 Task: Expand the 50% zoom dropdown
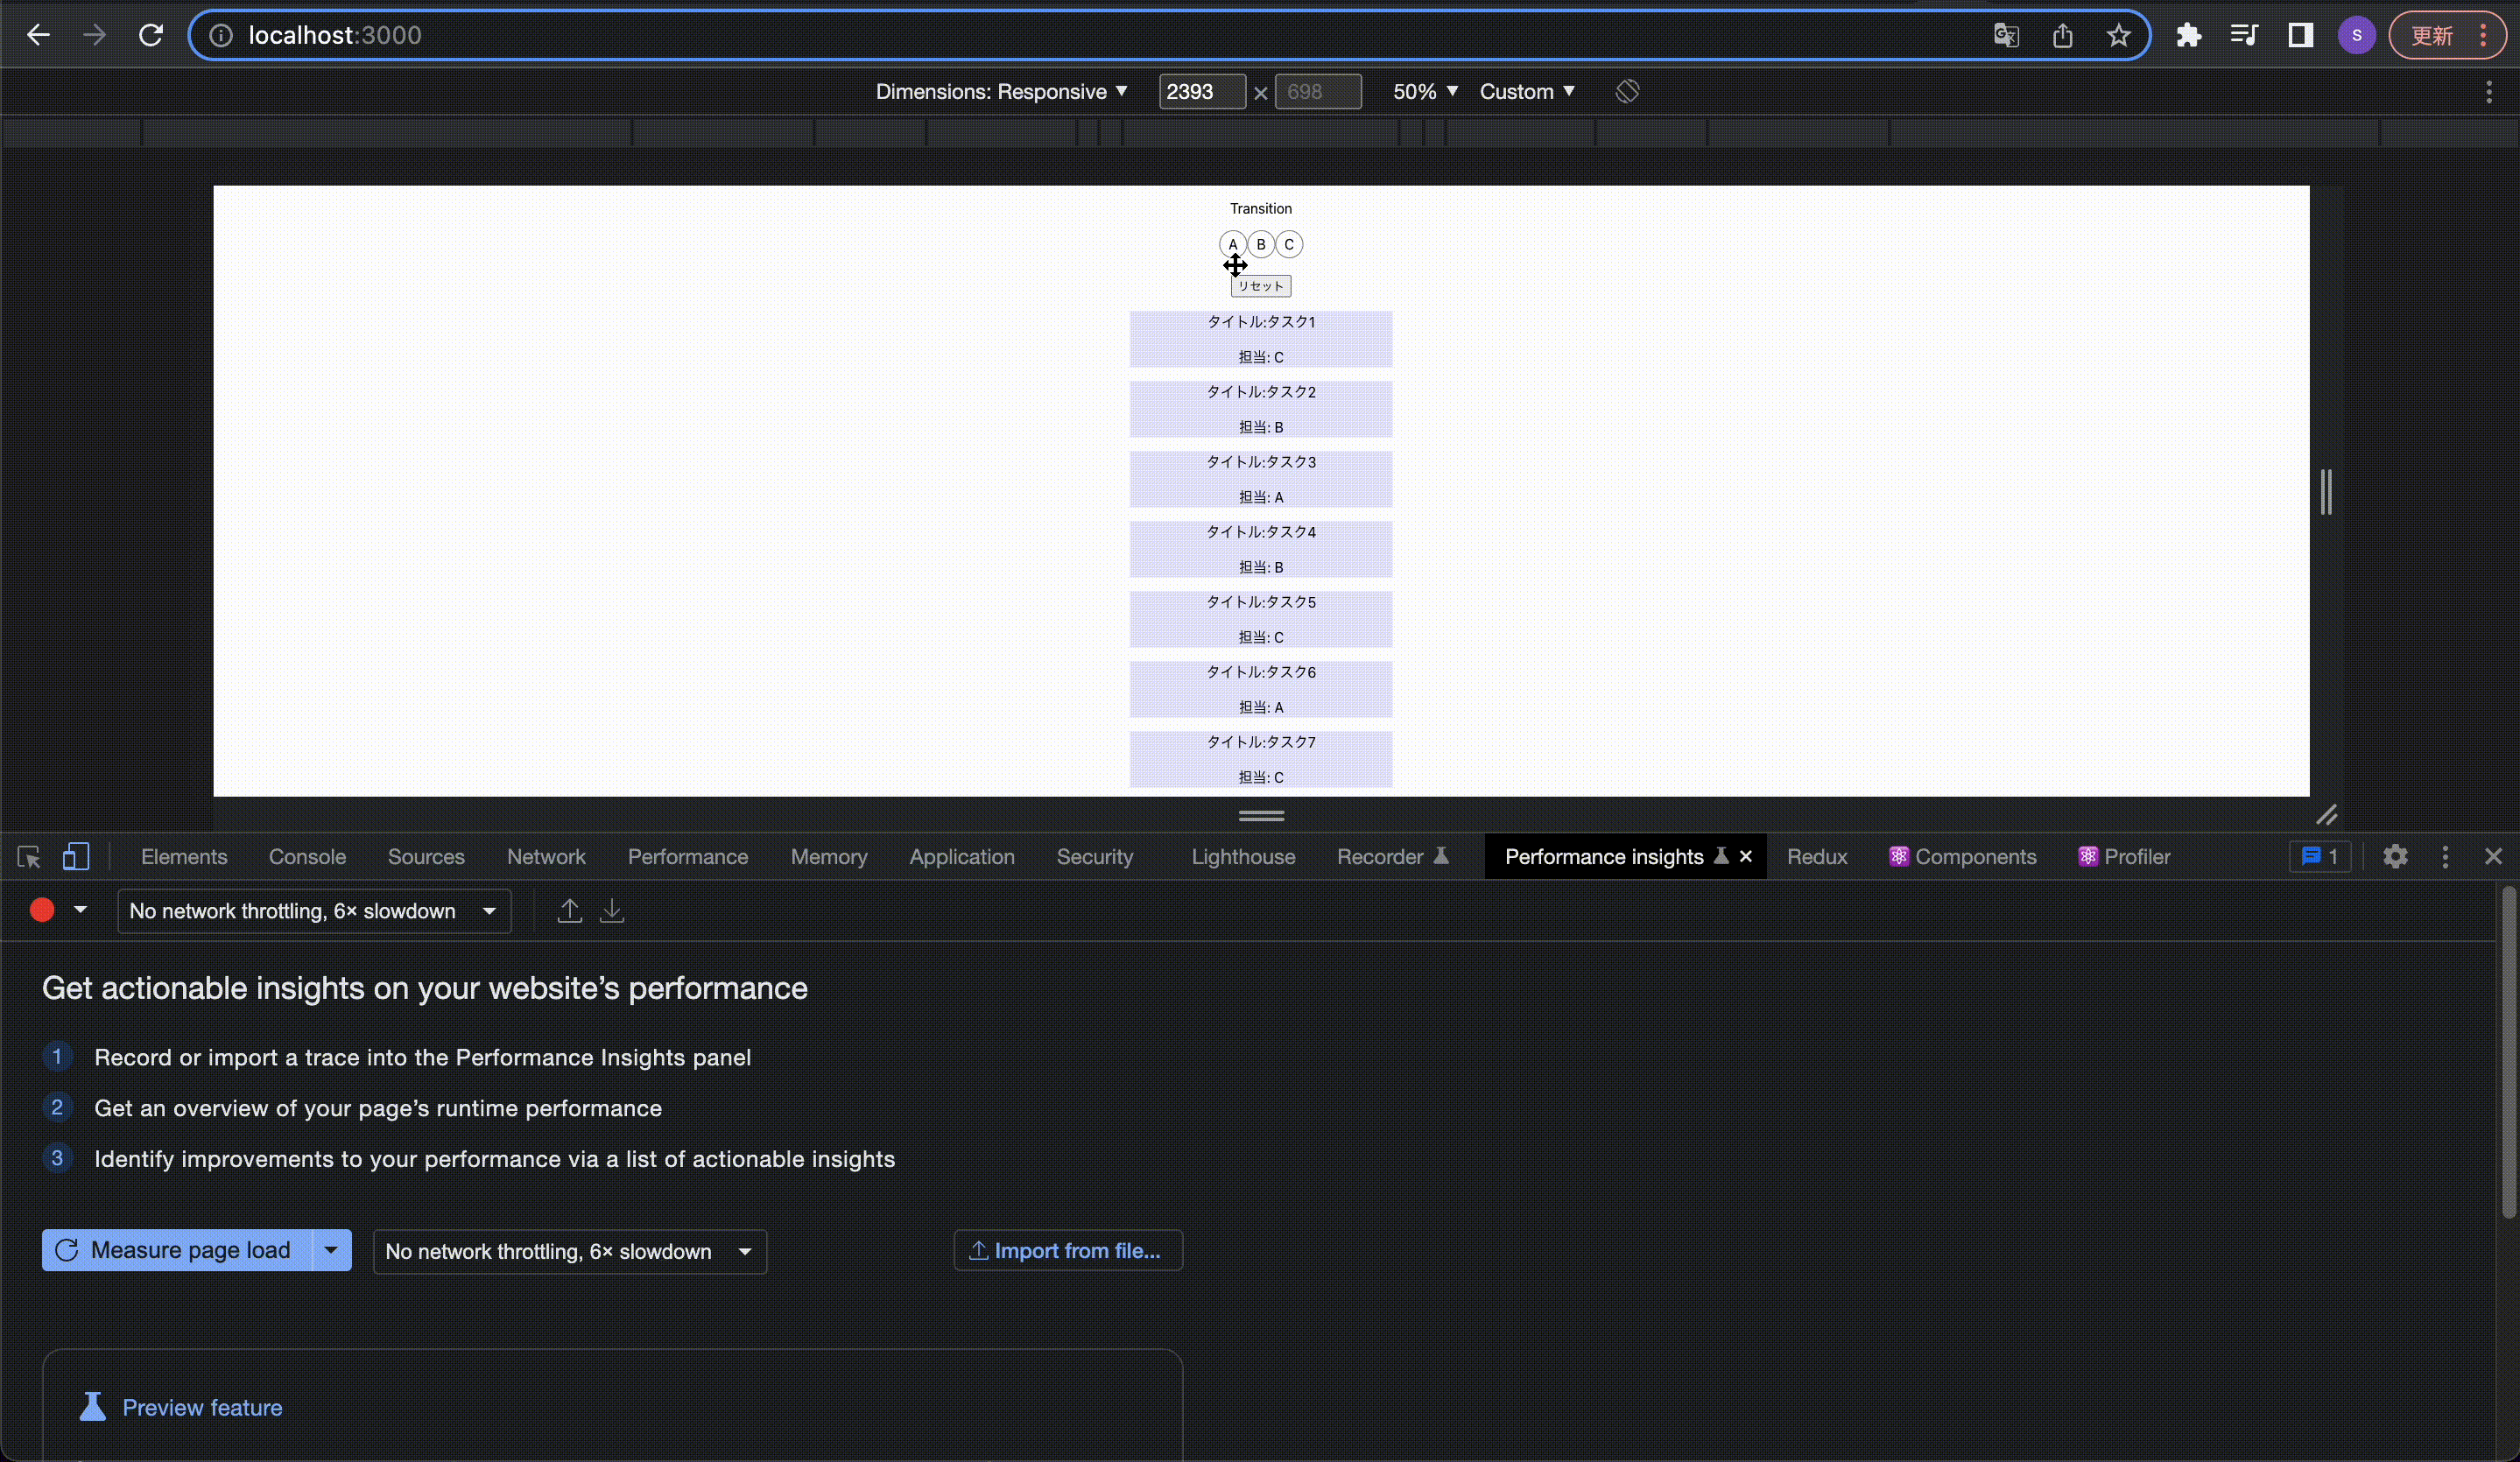(1424, 91)
